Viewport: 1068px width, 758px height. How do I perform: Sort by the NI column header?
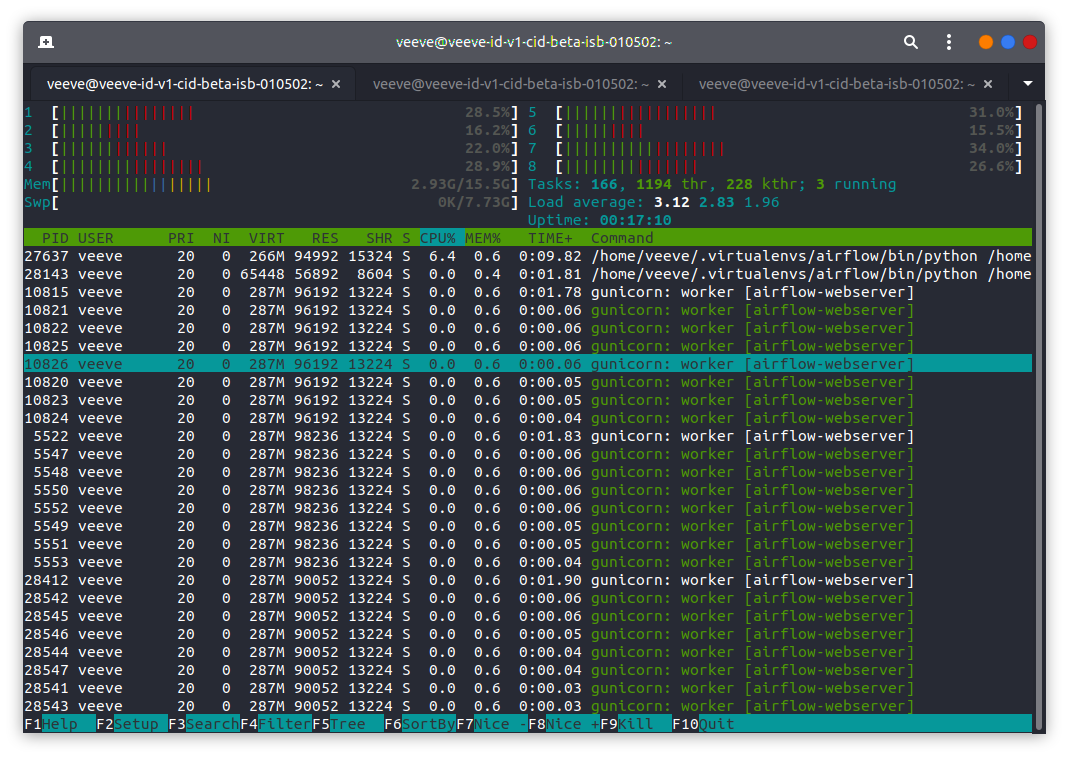click(221, 238)
